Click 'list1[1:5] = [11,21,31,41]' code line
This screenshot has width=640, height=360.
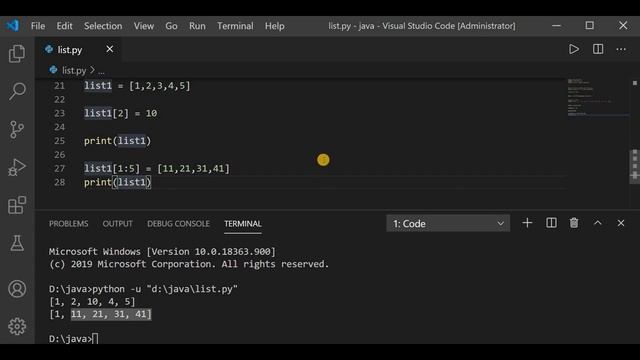(x=157, y=168)
